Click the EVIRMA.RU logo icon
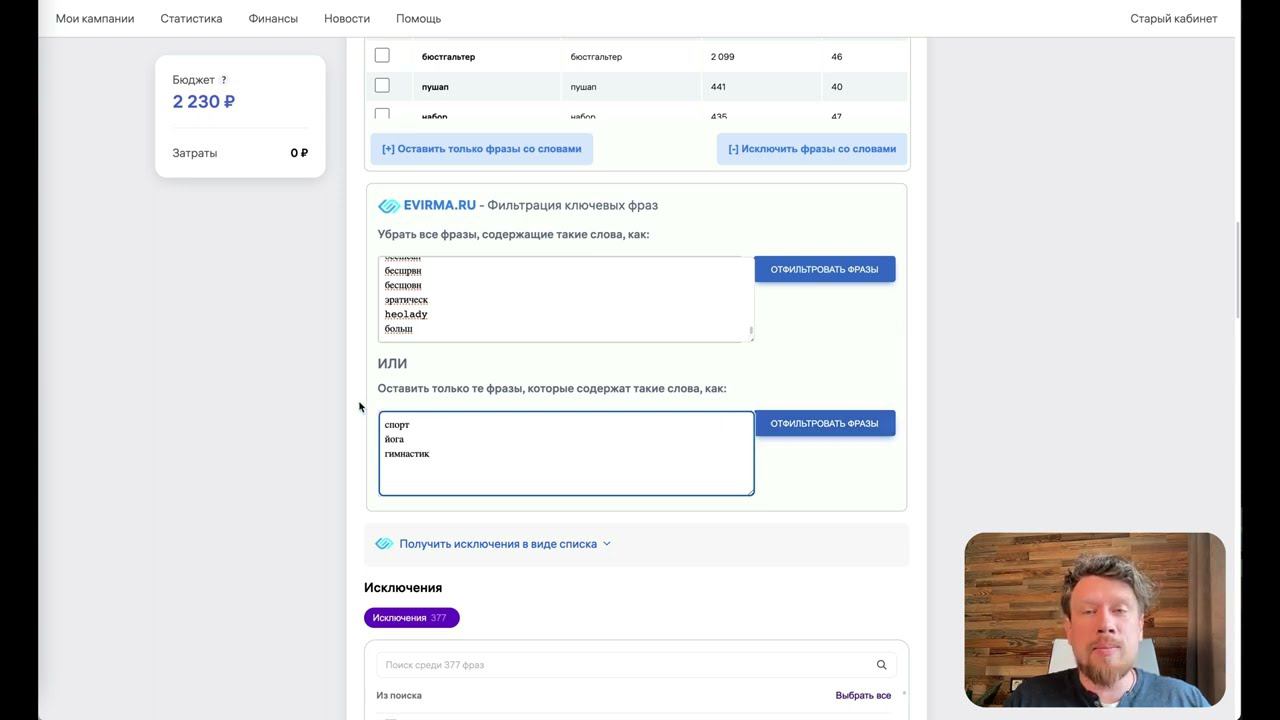Screen dimensions: 1280x720 [x=389, y=206]
